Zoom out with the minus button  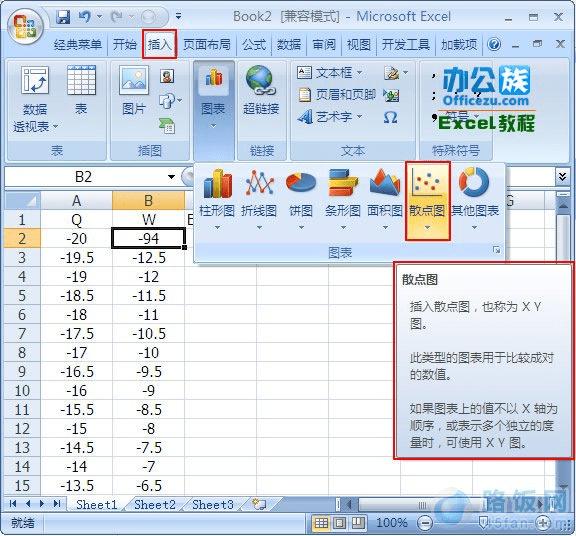pyautogui.click(x=425, y=523)
